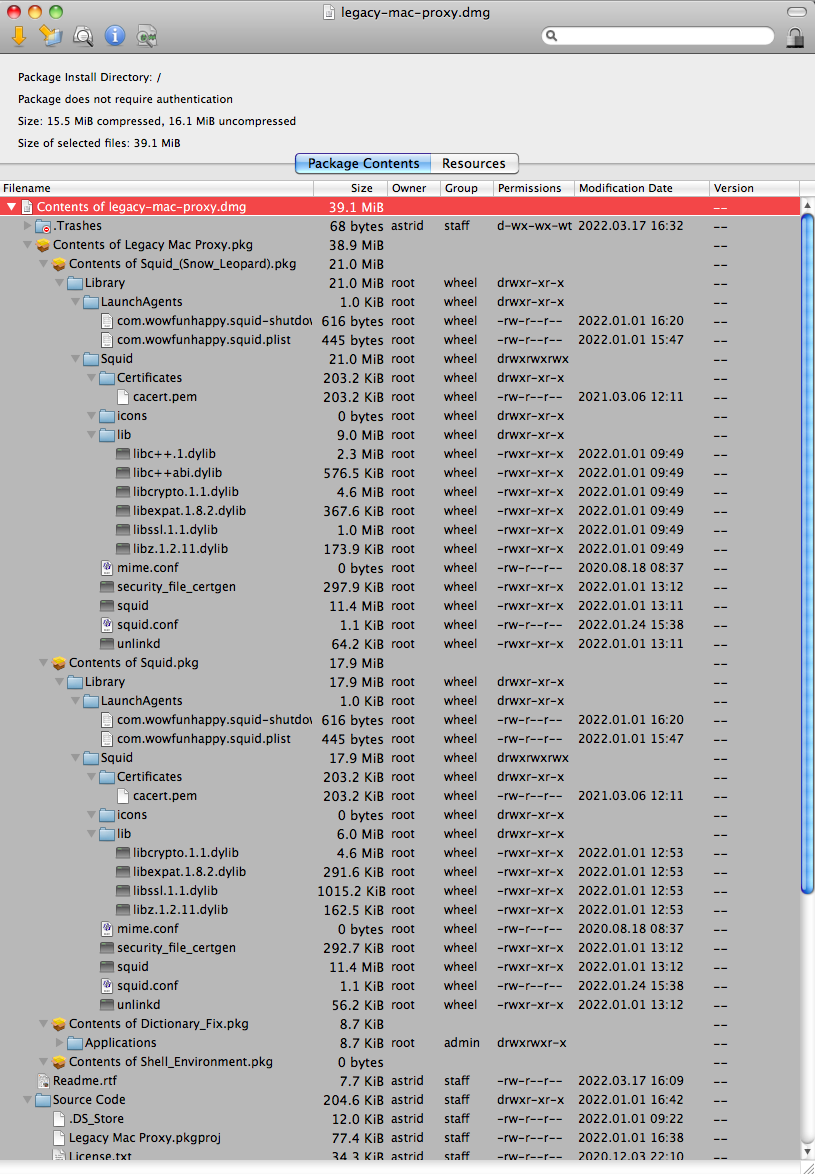Click the scrollbar up arrow
This screenshot has width=815, height=1174.
click(807, 205)
